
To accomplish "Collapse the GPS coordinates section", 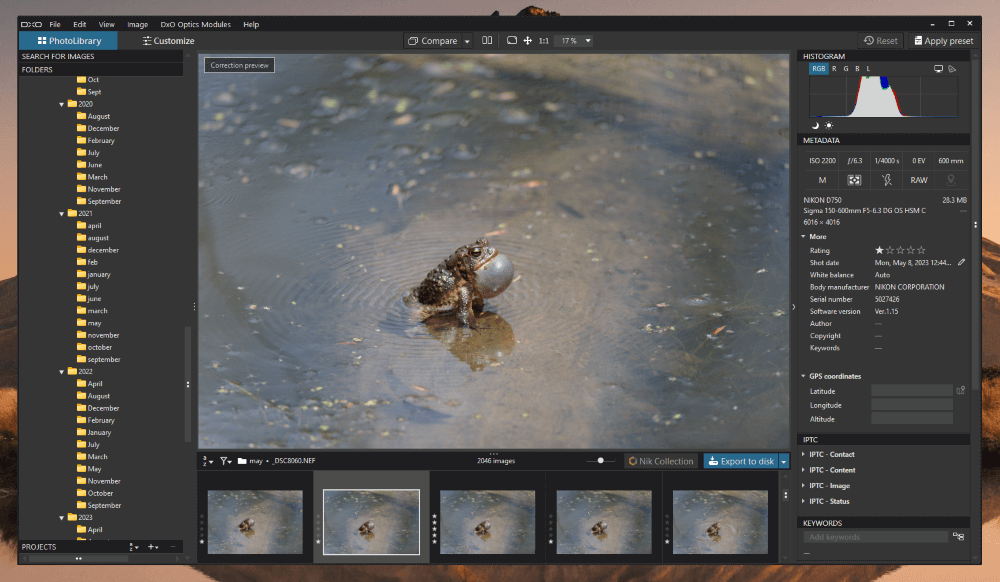I will click(804, 376).
